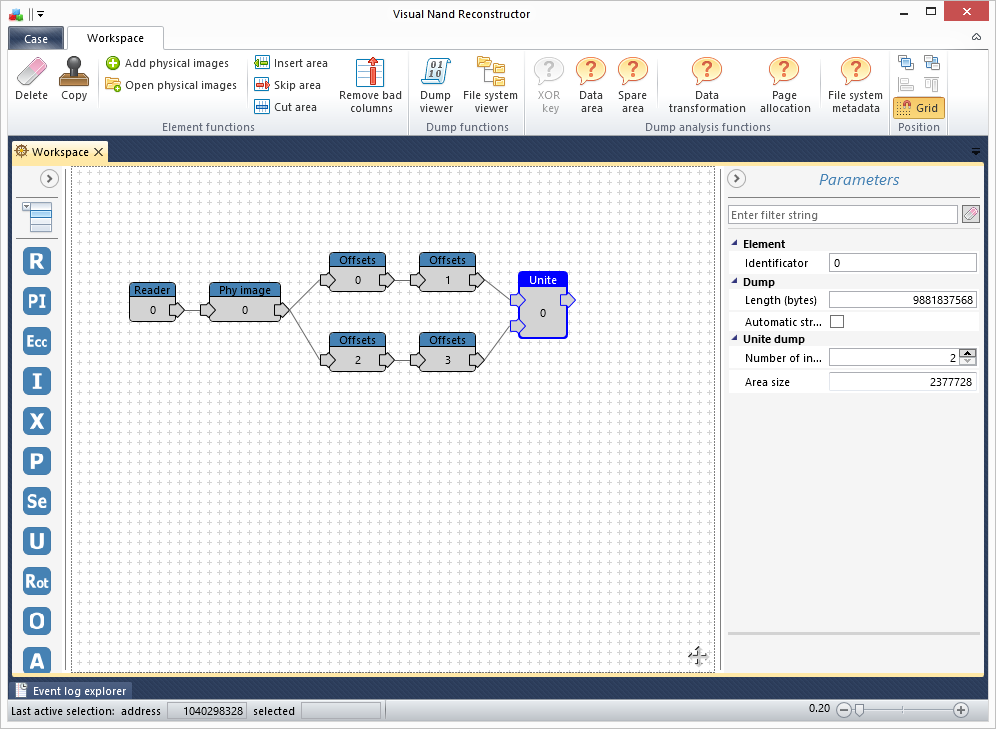The image size is (996, 729).
Task: Click the filter string field
Action: 842,215
